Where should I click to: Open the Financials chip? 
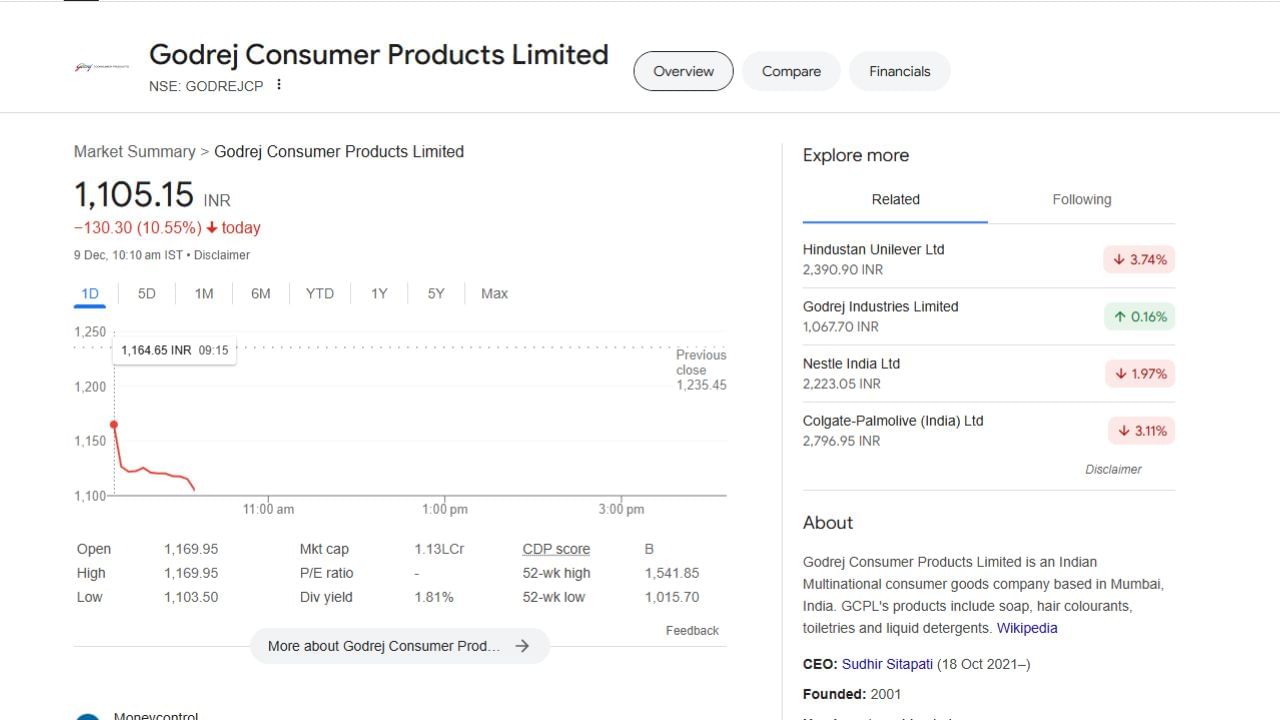[x=899, y=71]
